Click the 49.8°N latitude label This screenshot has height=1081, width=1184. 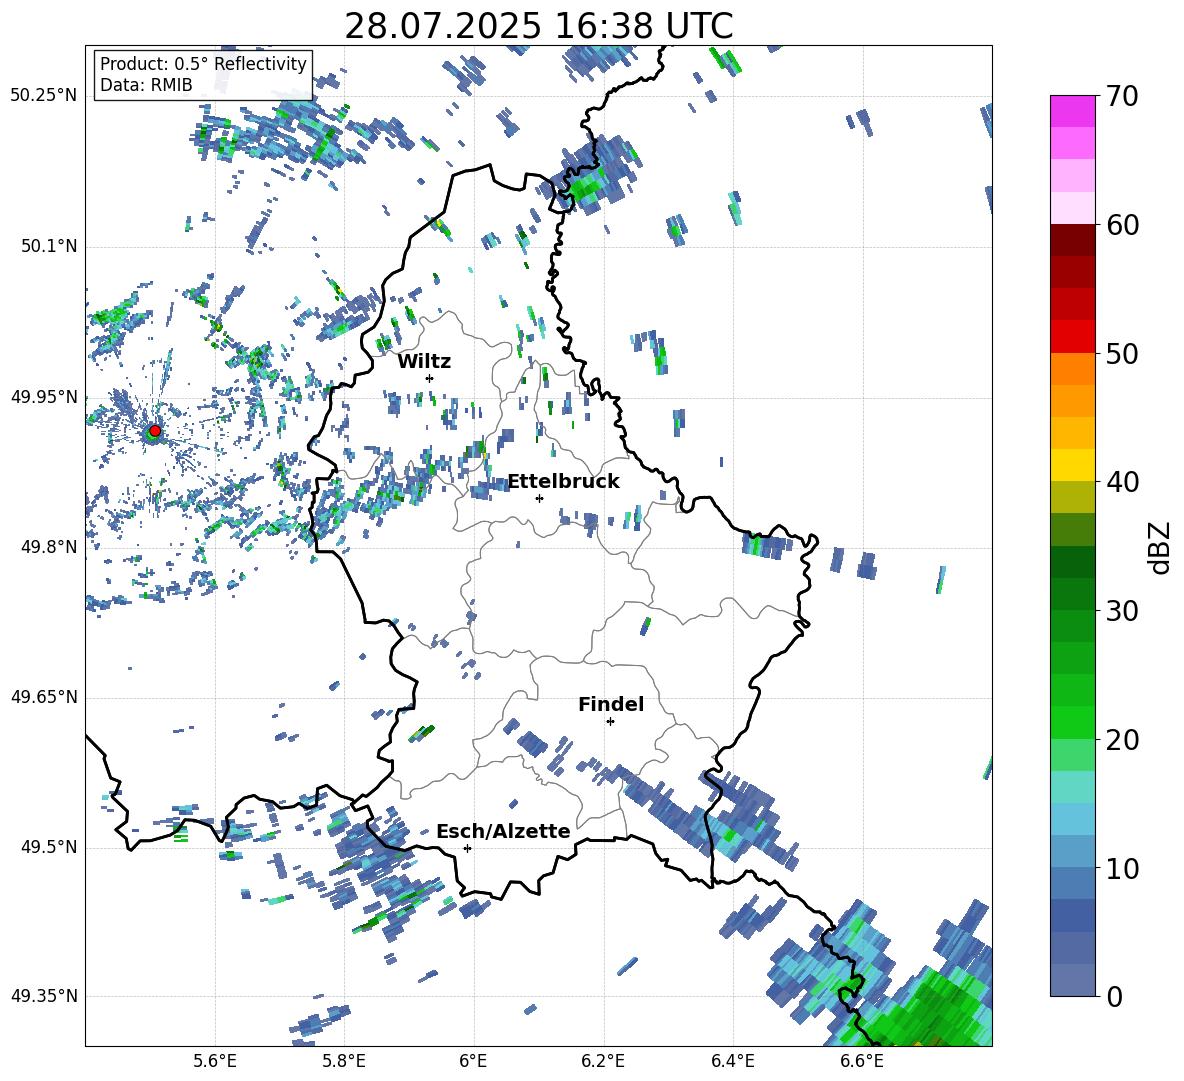[48, 547]
